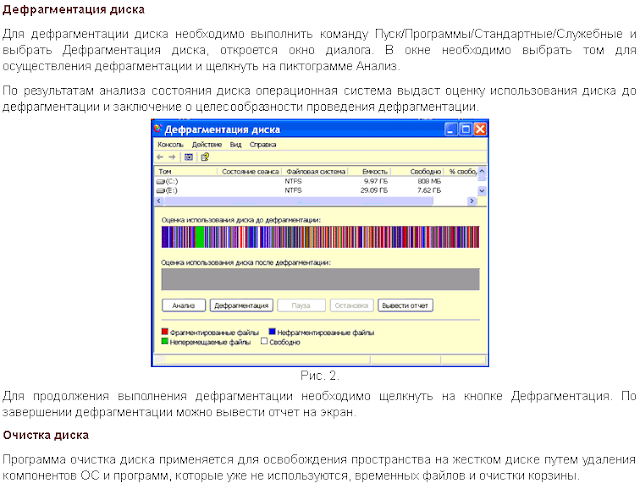Click the 29.09 ГБ capacity value
Image resolution: width=640 pixels, height=489 pixels.
pyautogui.click(x=374, y=191)
